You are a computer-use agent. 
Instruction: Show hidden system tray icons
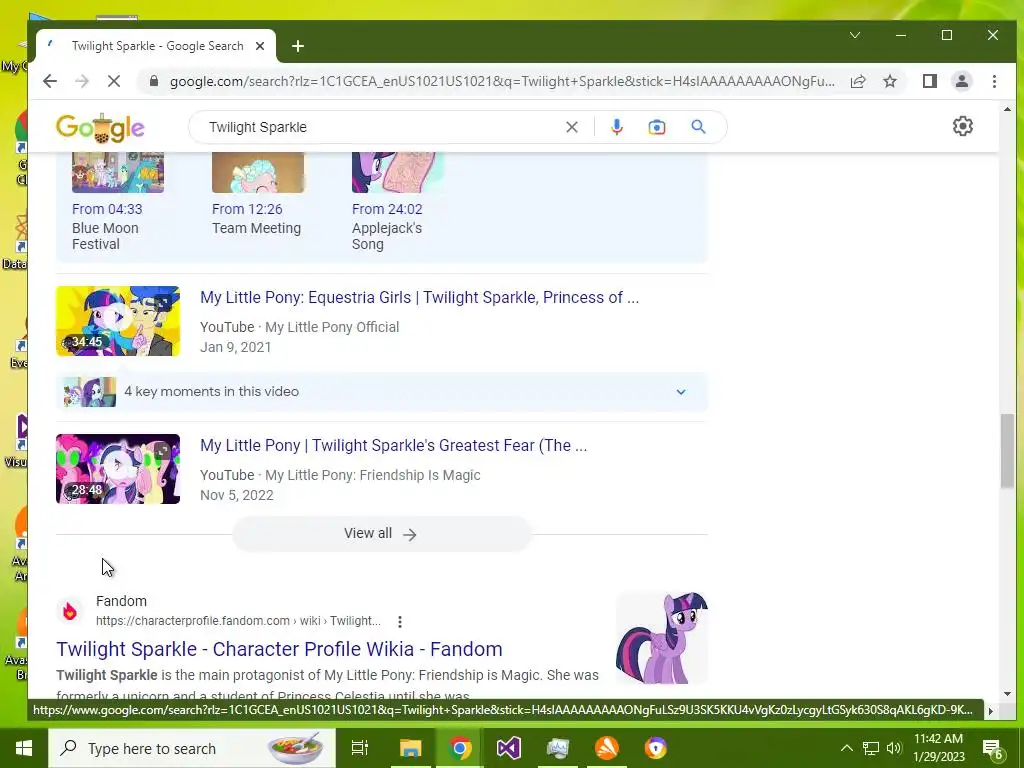click(846, 748)
